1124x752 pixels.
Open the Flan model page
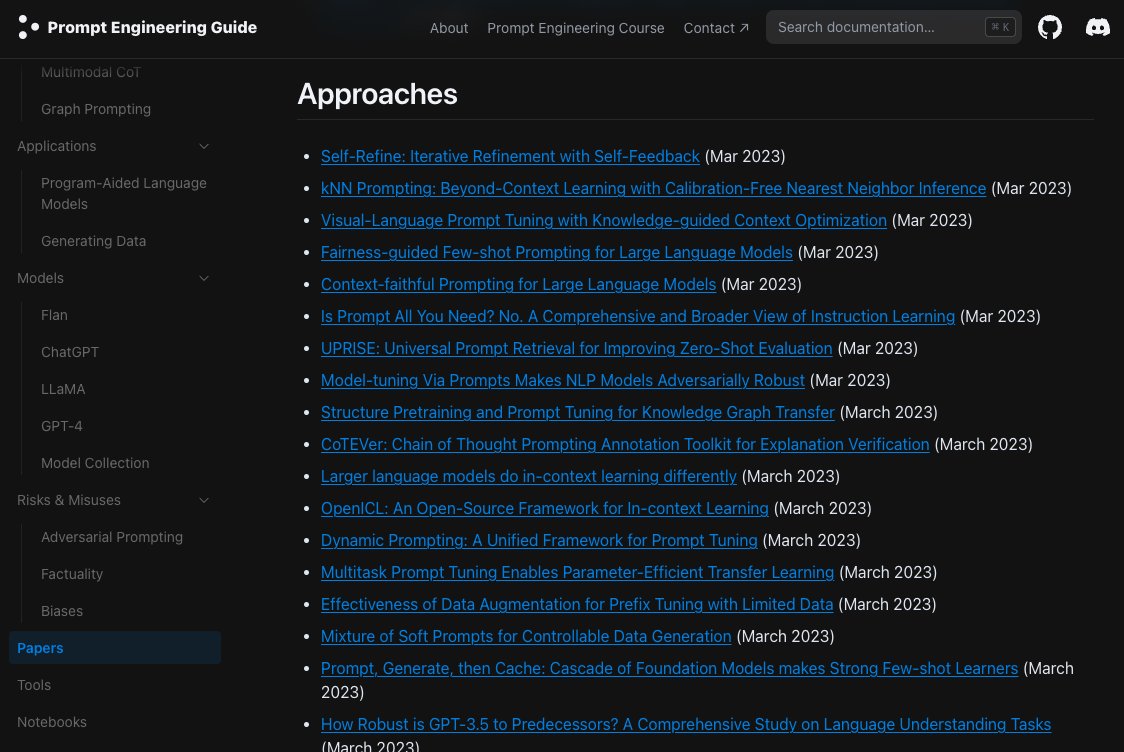click(54, 315)
